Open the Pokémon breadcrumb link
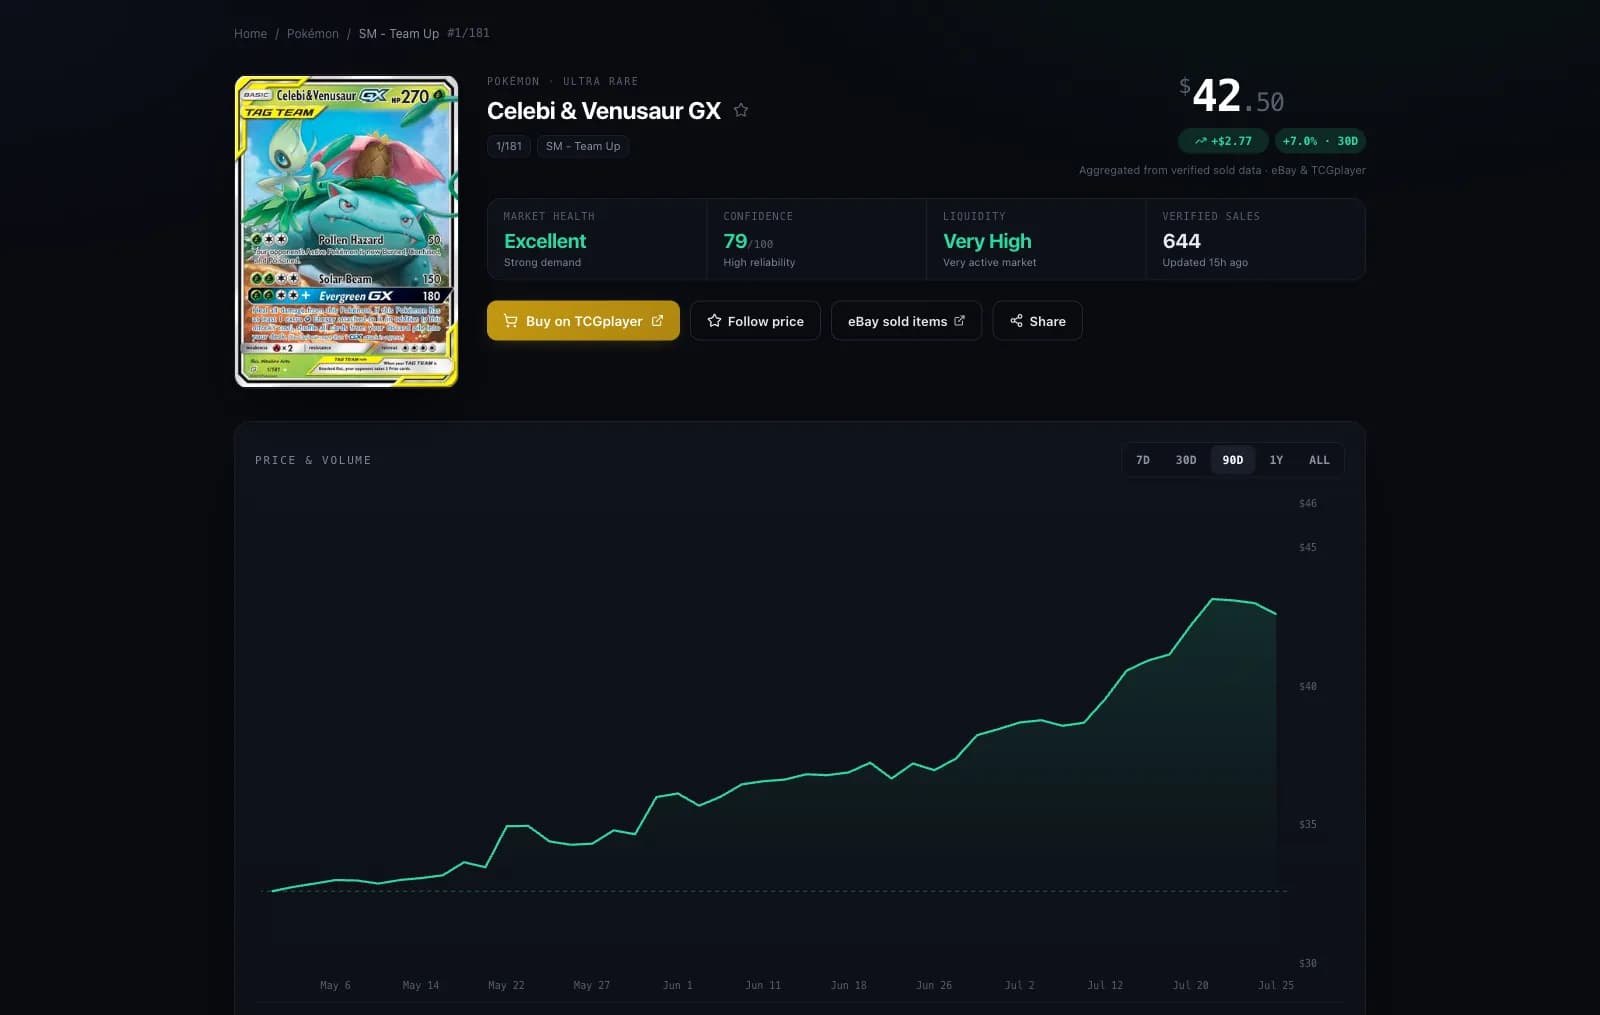 313,34
